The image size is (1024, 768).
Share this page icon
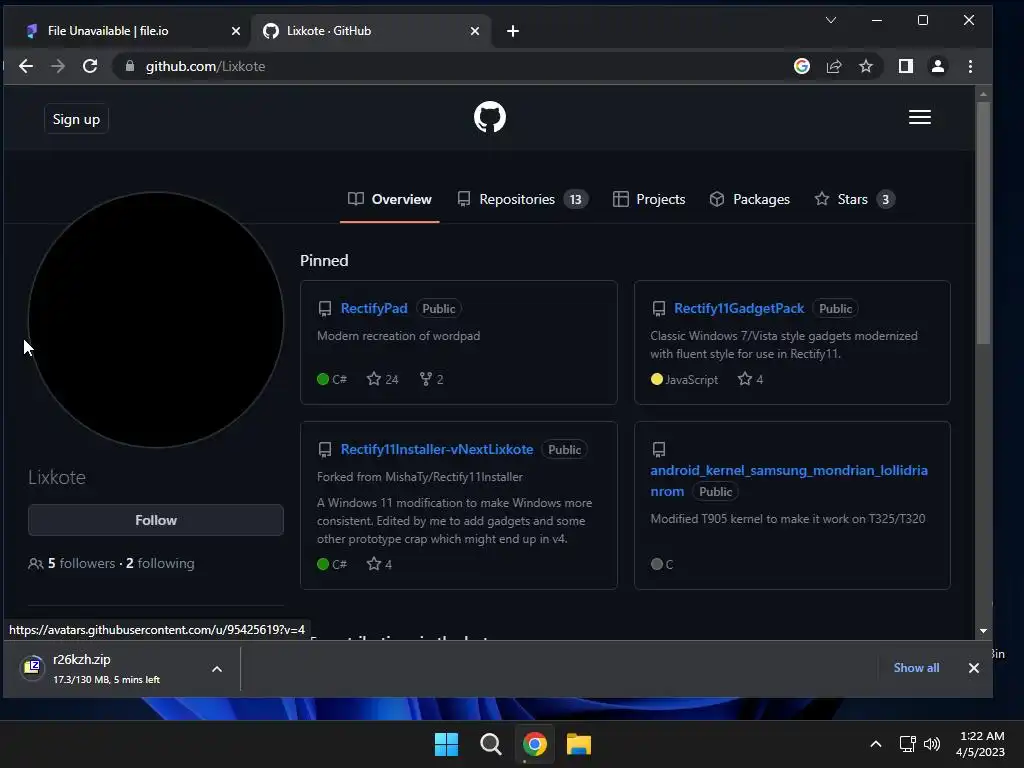833,66
